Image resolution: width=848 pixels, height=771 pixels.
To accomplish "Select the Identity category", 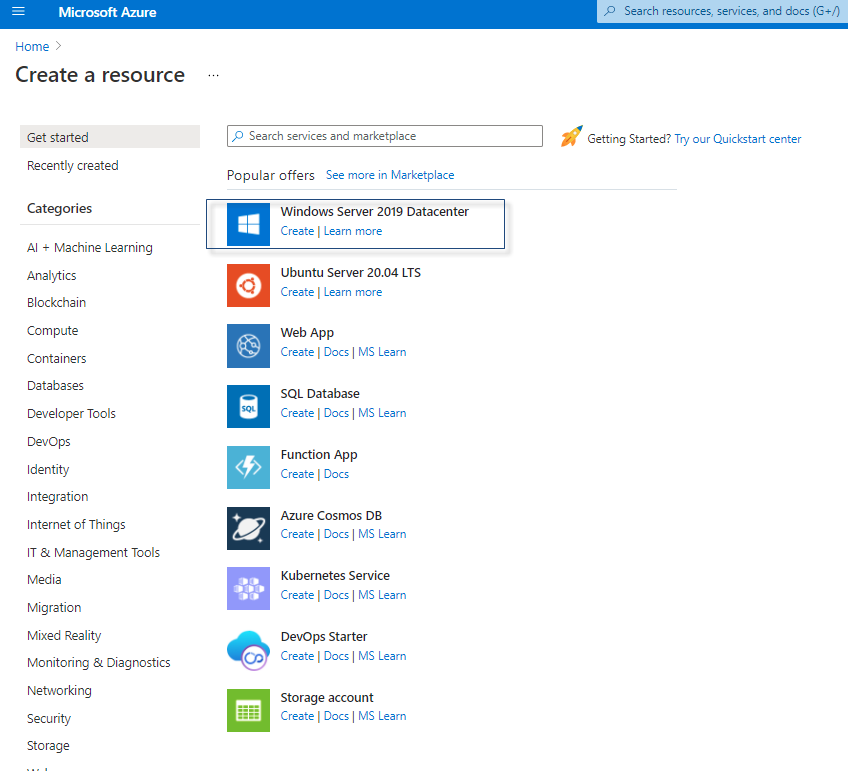I will coord(48,469).
